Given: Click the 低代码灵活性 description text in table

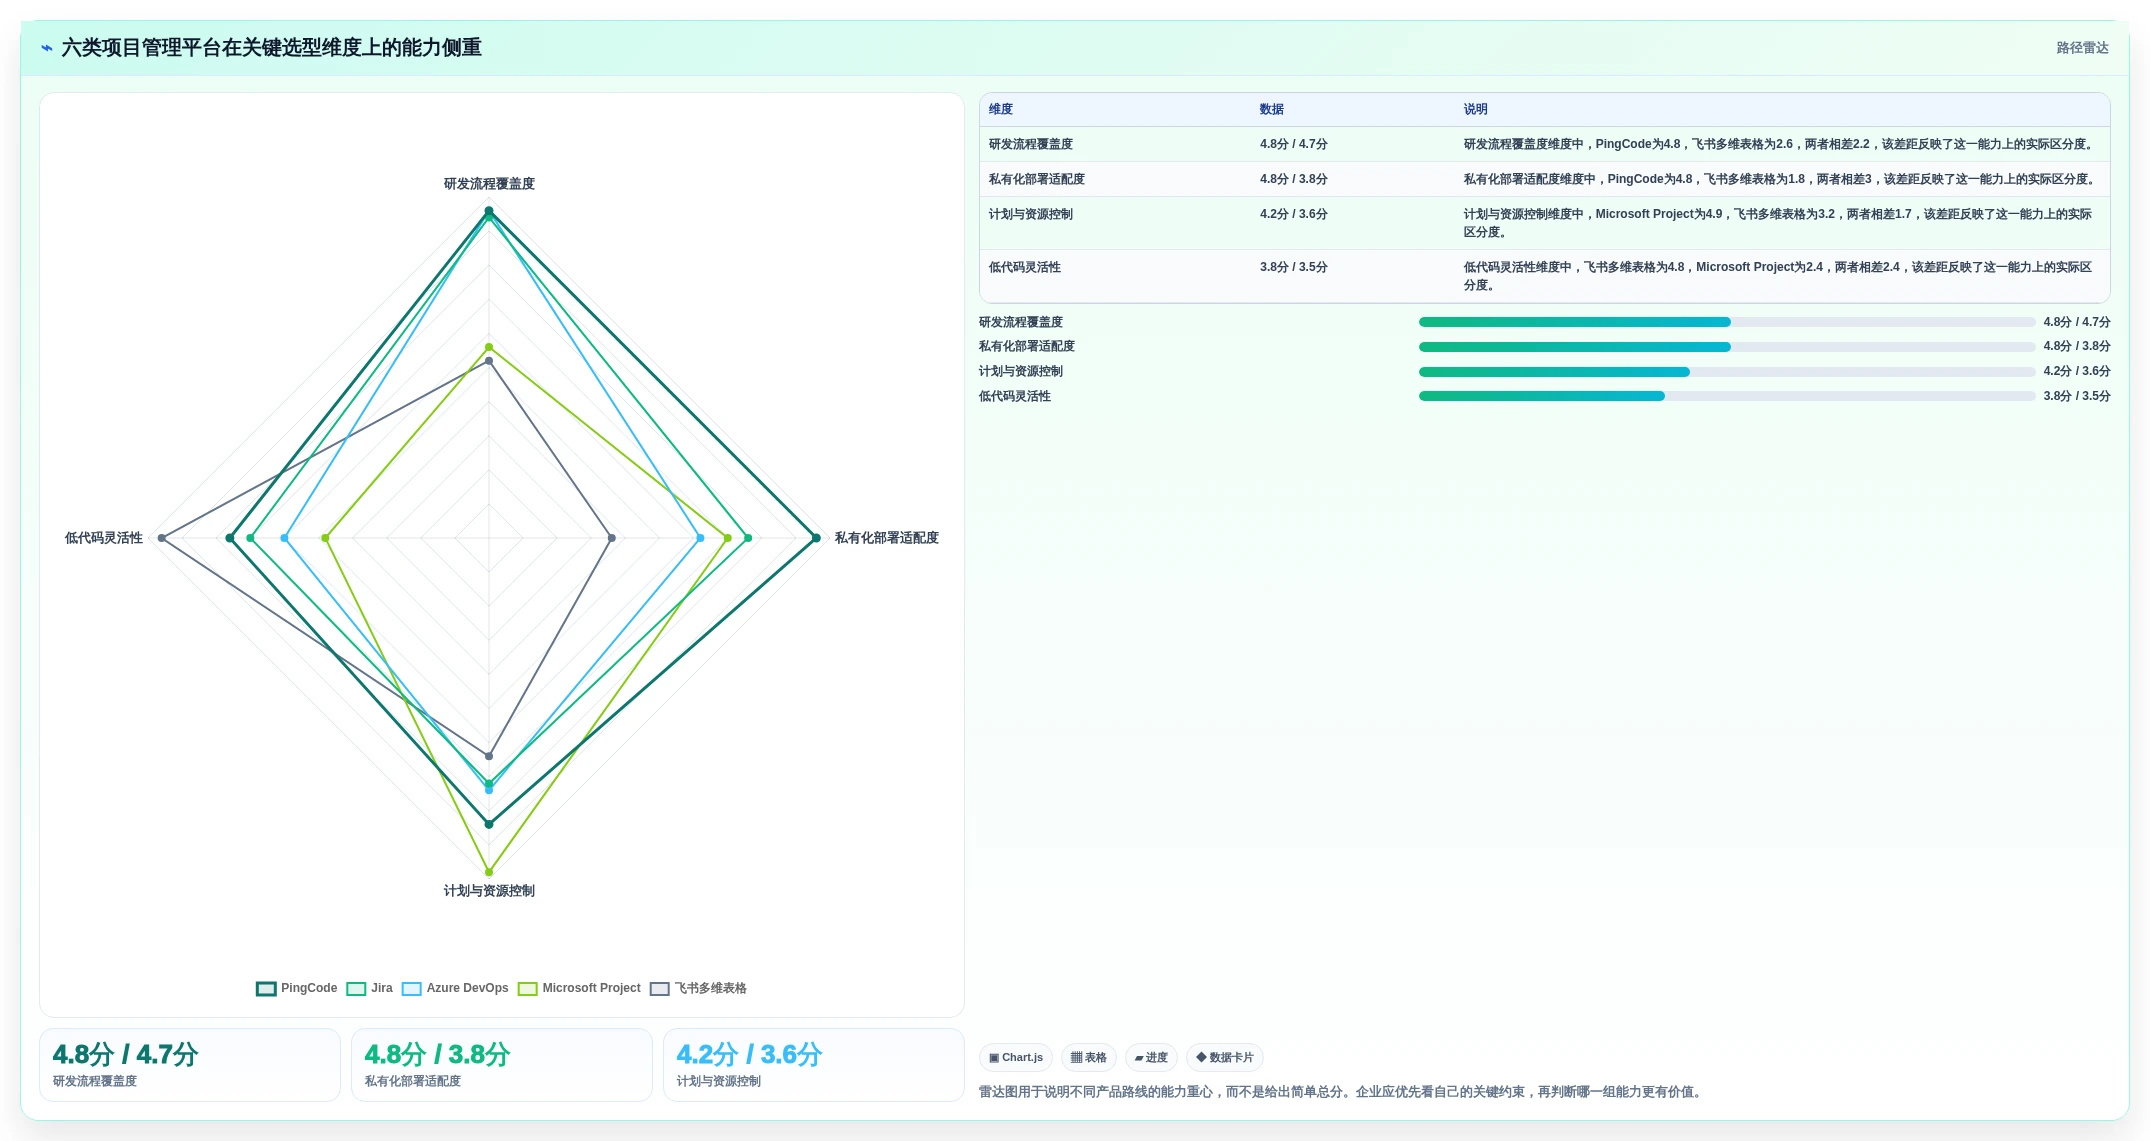Looking at the screenshot, I should click(1778, 276).
